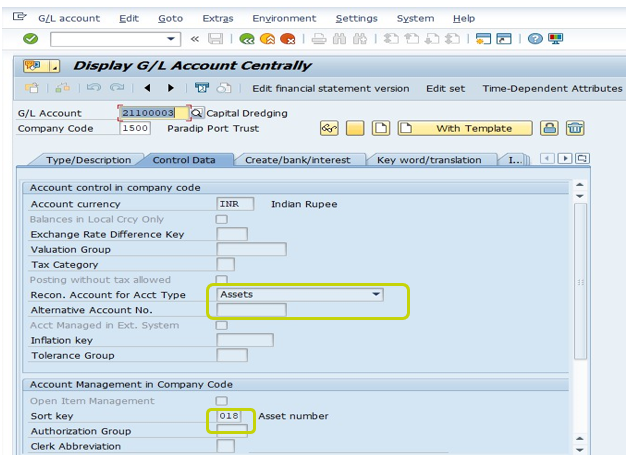Click the First Page icon
The width and height of the screenshot is (632, 460).
(391, 39)
